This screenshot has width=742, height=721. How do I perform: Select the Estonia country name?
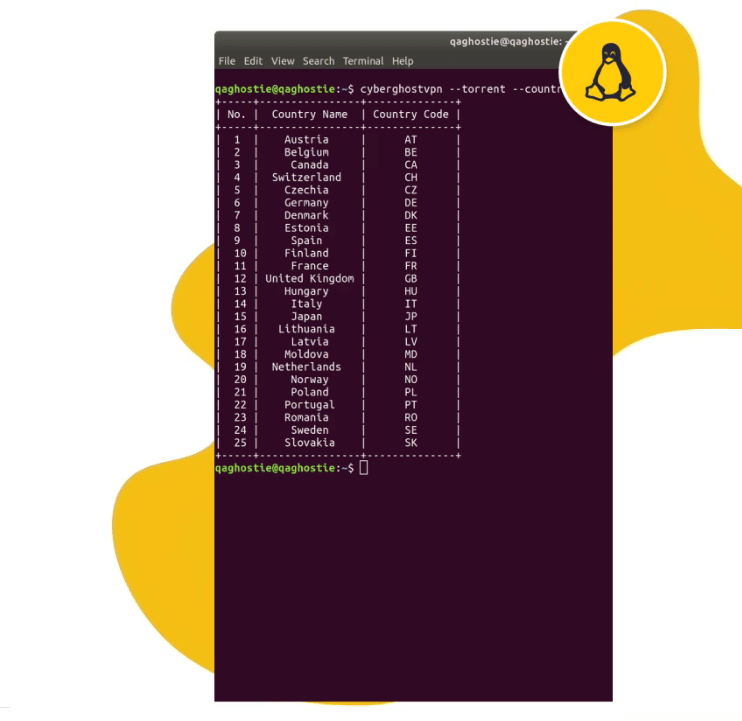pos(306,228)
